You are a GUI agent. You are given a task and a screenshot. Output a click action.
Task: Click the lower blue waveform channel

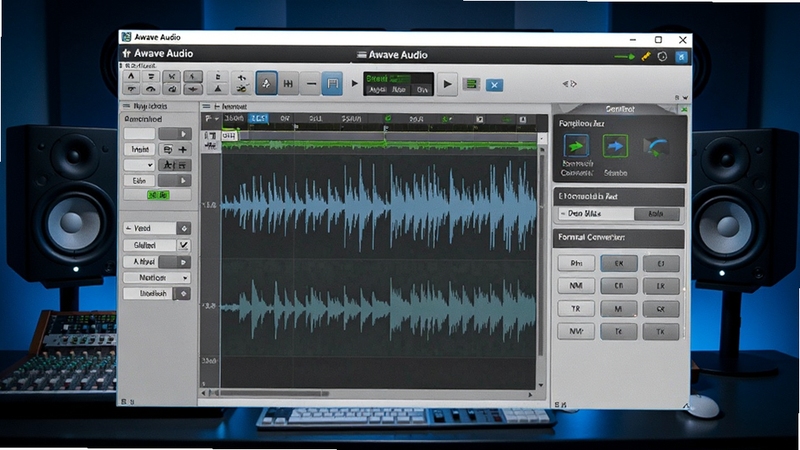[x=379, y=308]
